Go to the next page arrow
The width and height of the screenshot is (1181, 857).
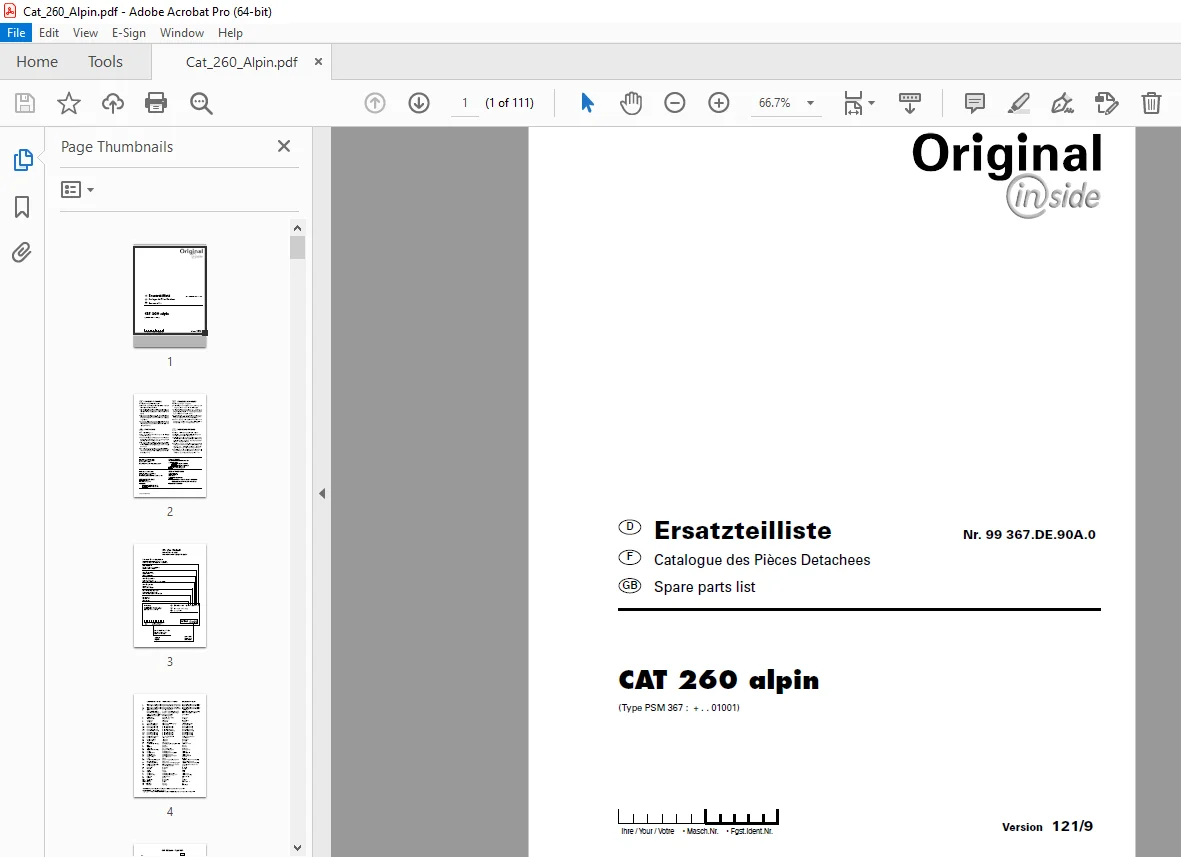click(419, 103)
